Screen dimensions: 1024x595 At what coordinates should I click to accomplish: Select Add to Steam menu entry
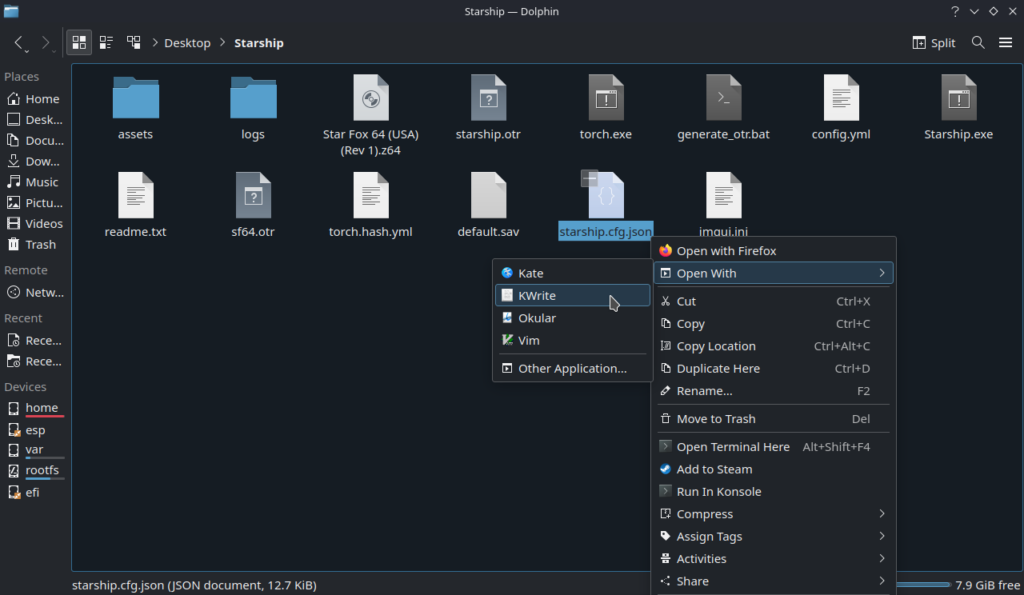click(714, 469)
